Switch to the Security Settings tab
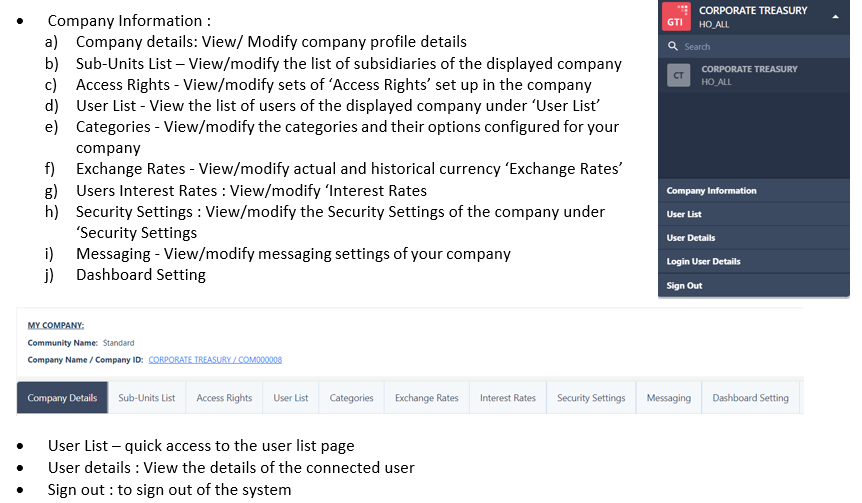Image resolution: width=862 pixels, height=503 pixels. point(591,397)
